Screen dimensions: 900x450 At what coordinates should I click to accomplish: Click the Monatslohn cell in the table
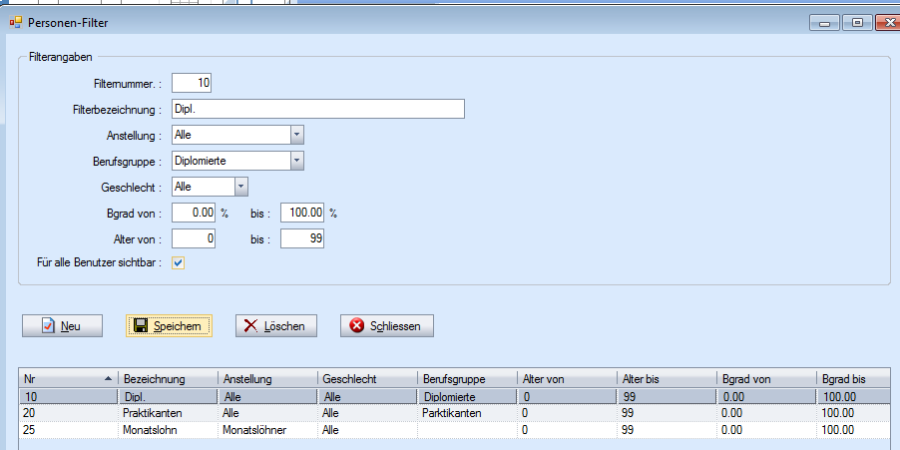(x=168, y=430)
